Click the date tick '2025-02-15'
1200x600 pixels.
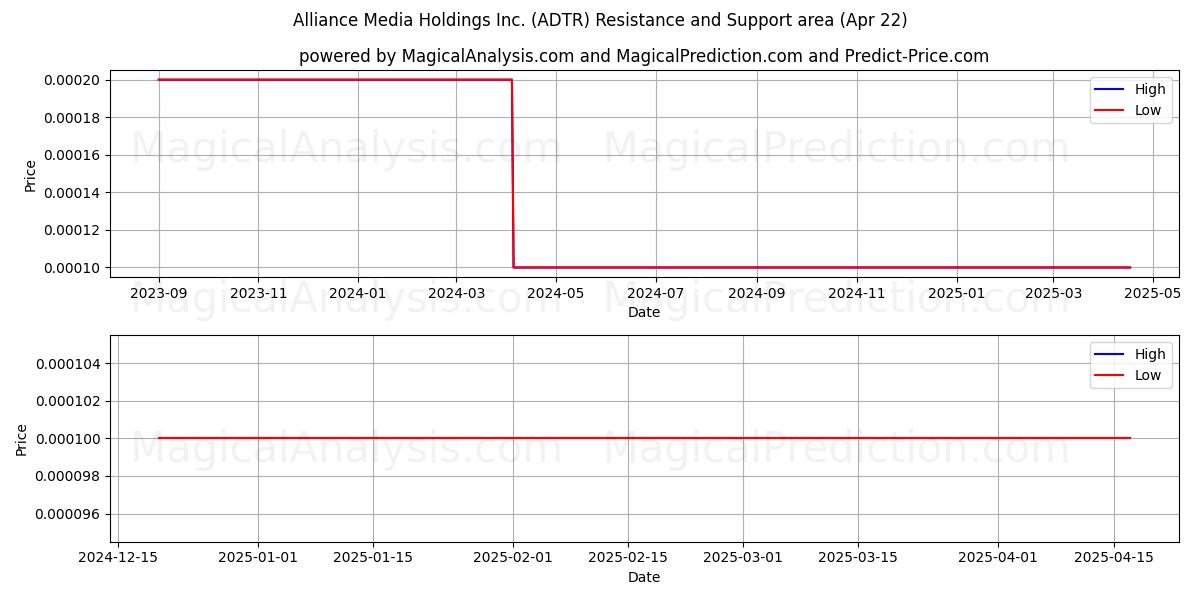coord(628,558)
